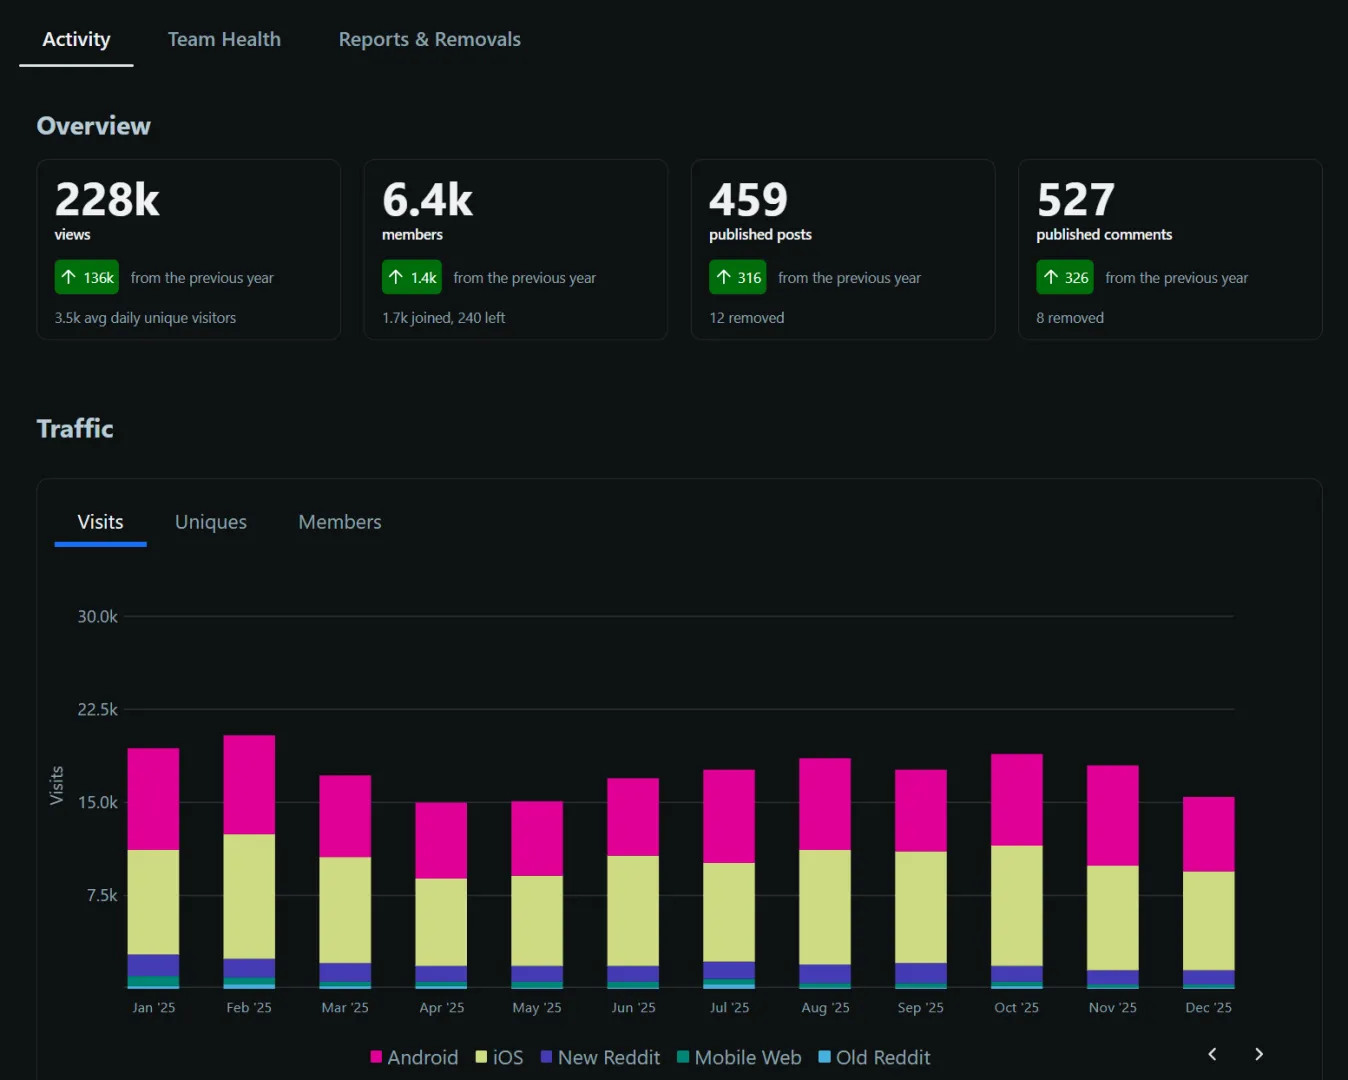
Task: Go to previous traffic period with left chevron
Action: point(1212,1054)
